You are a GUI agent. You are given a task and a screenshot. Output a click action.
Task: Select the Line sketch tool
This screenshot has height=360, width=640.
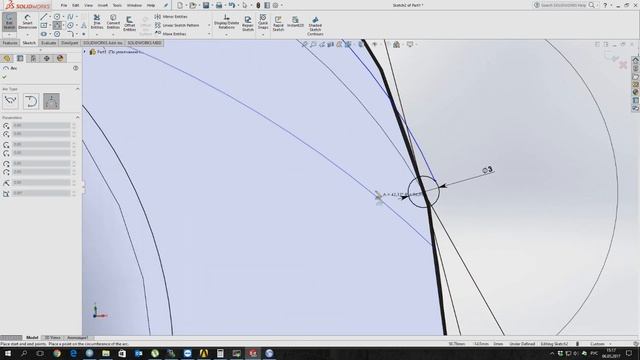(43, 17)
